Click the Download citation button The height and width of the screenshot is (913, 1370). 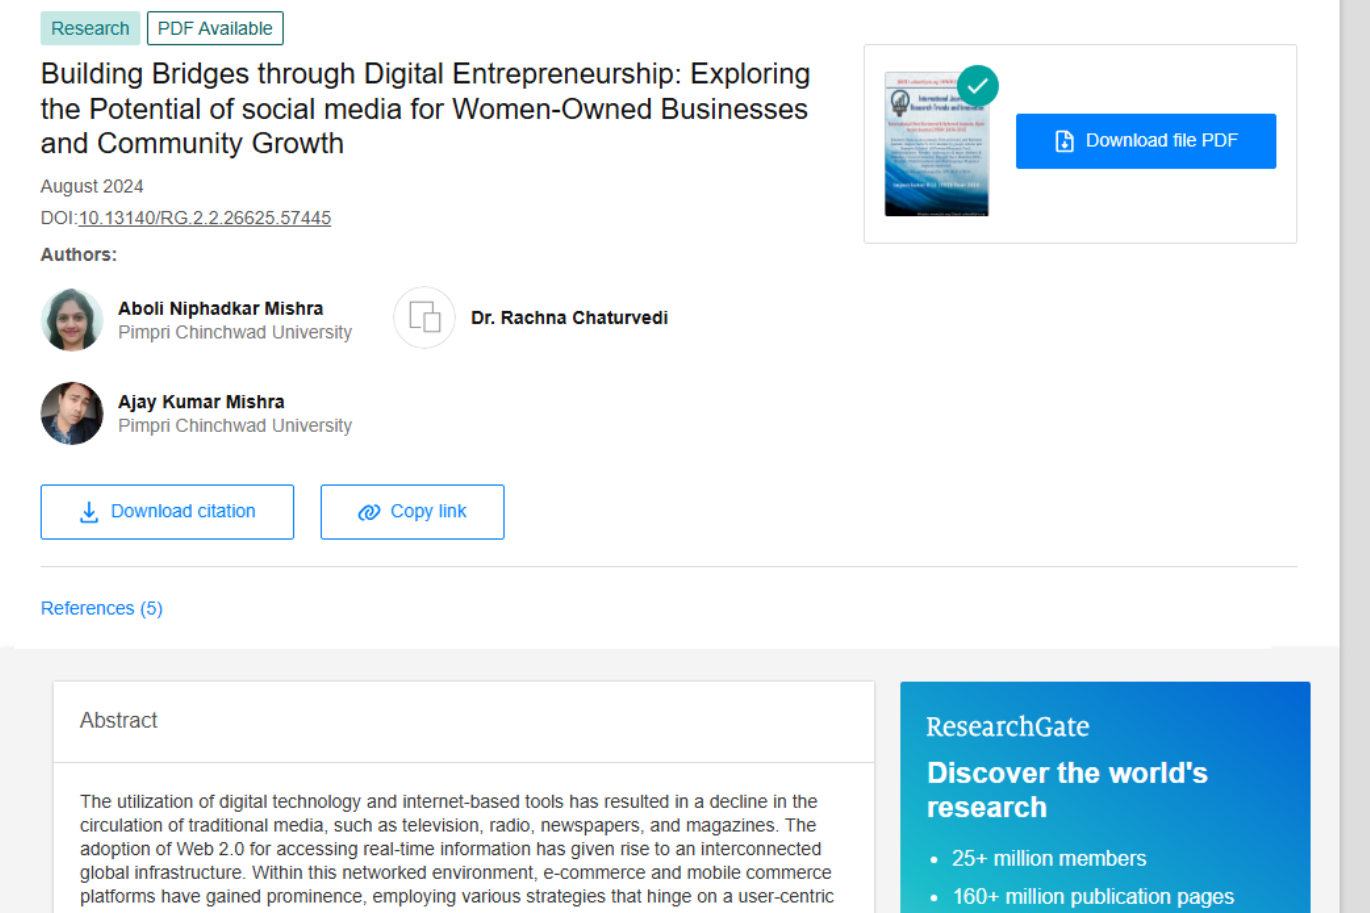click(x=167, y=512)
